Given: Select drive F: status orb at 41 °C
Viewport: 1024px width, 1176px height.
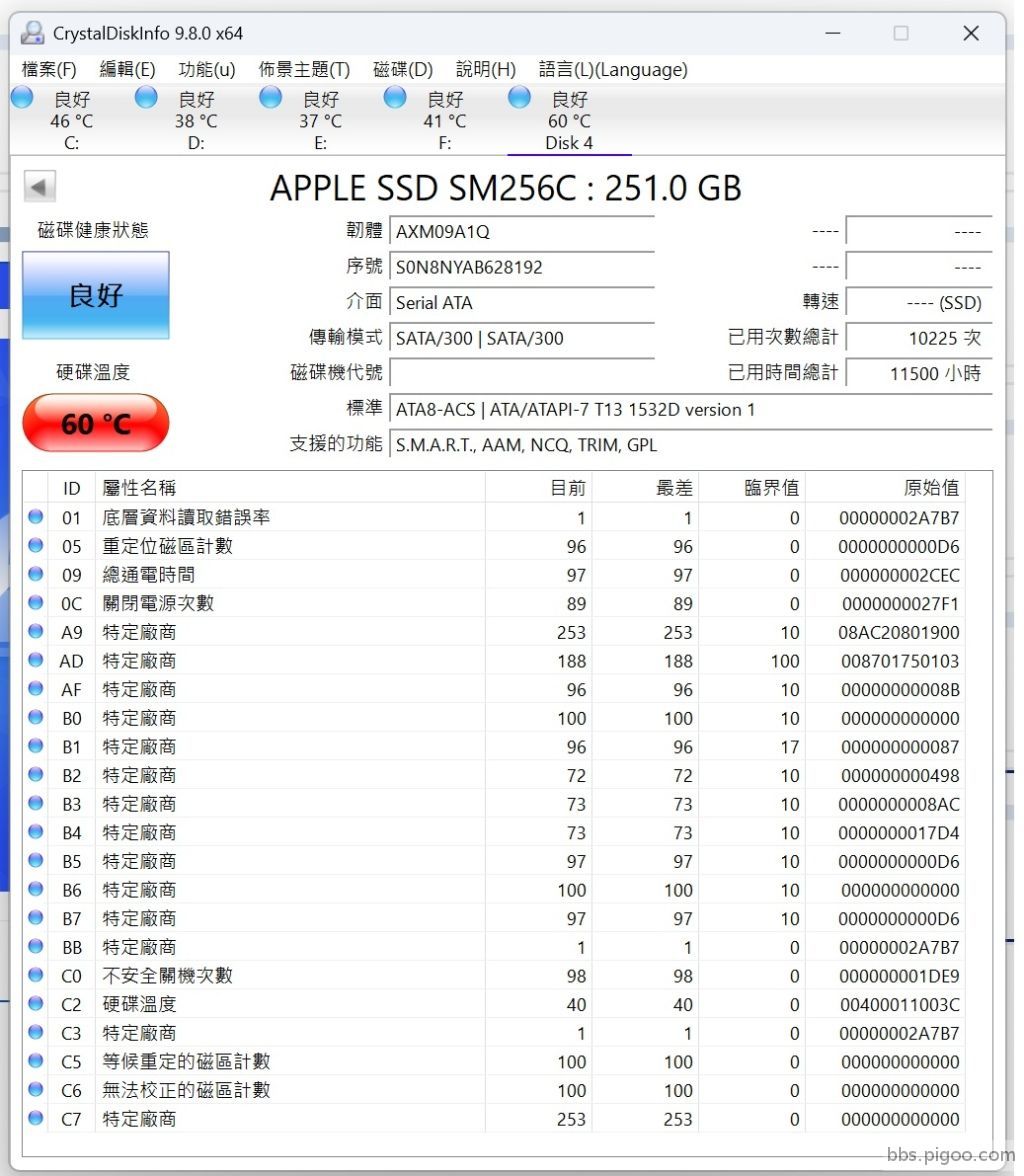Looking at the screenshot, I should pos(395,98).
